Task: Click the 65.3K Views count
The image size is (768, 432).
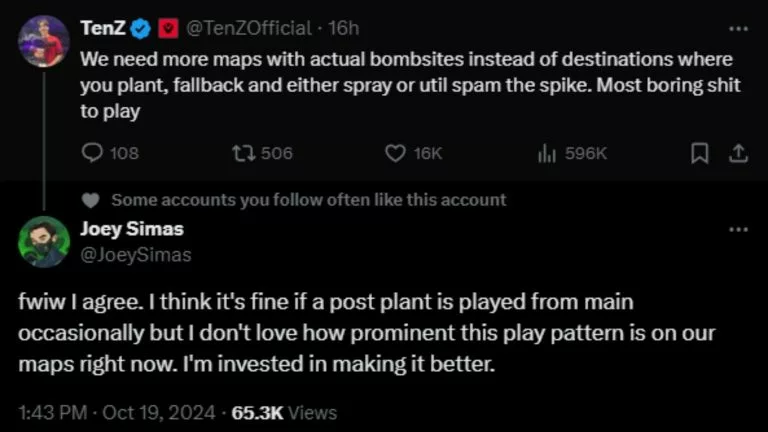Action: coord(284,412)
